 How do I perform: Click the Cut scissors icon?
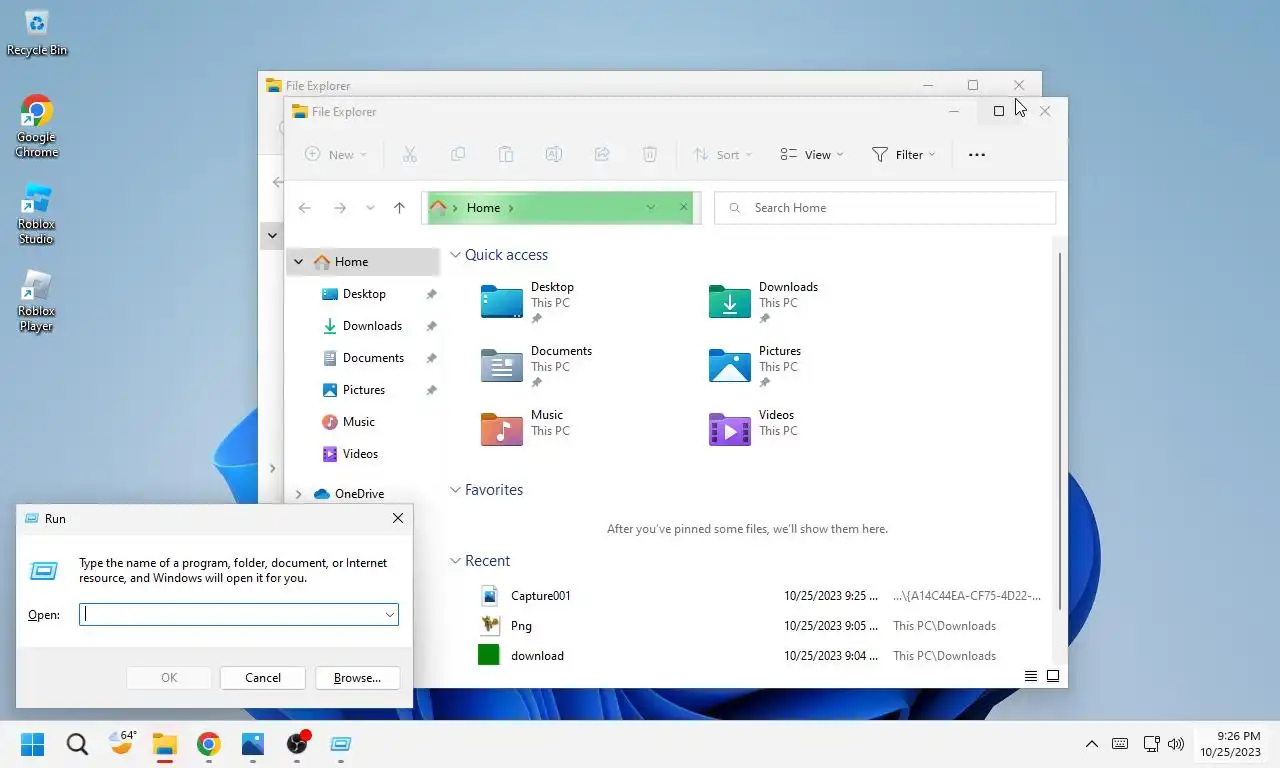point(410,154)
